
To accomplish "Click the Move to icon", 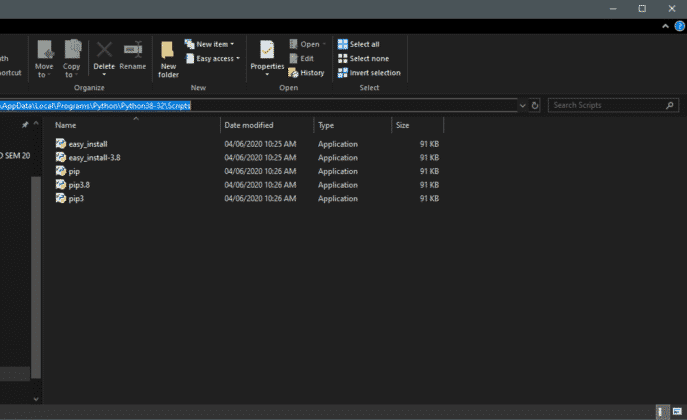I will (44, 56).
